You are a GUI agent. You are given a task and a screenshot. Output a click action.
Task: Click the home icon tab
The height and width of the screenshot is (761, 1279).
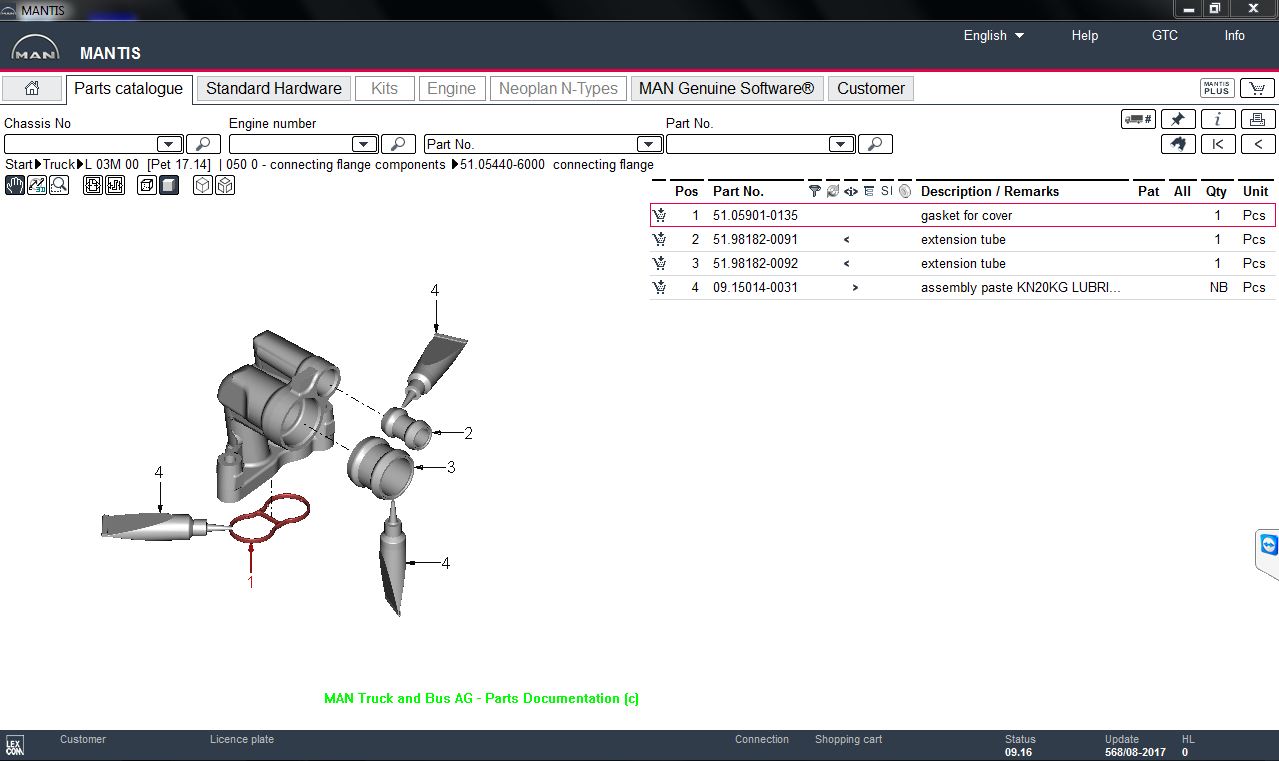(32, 88)
